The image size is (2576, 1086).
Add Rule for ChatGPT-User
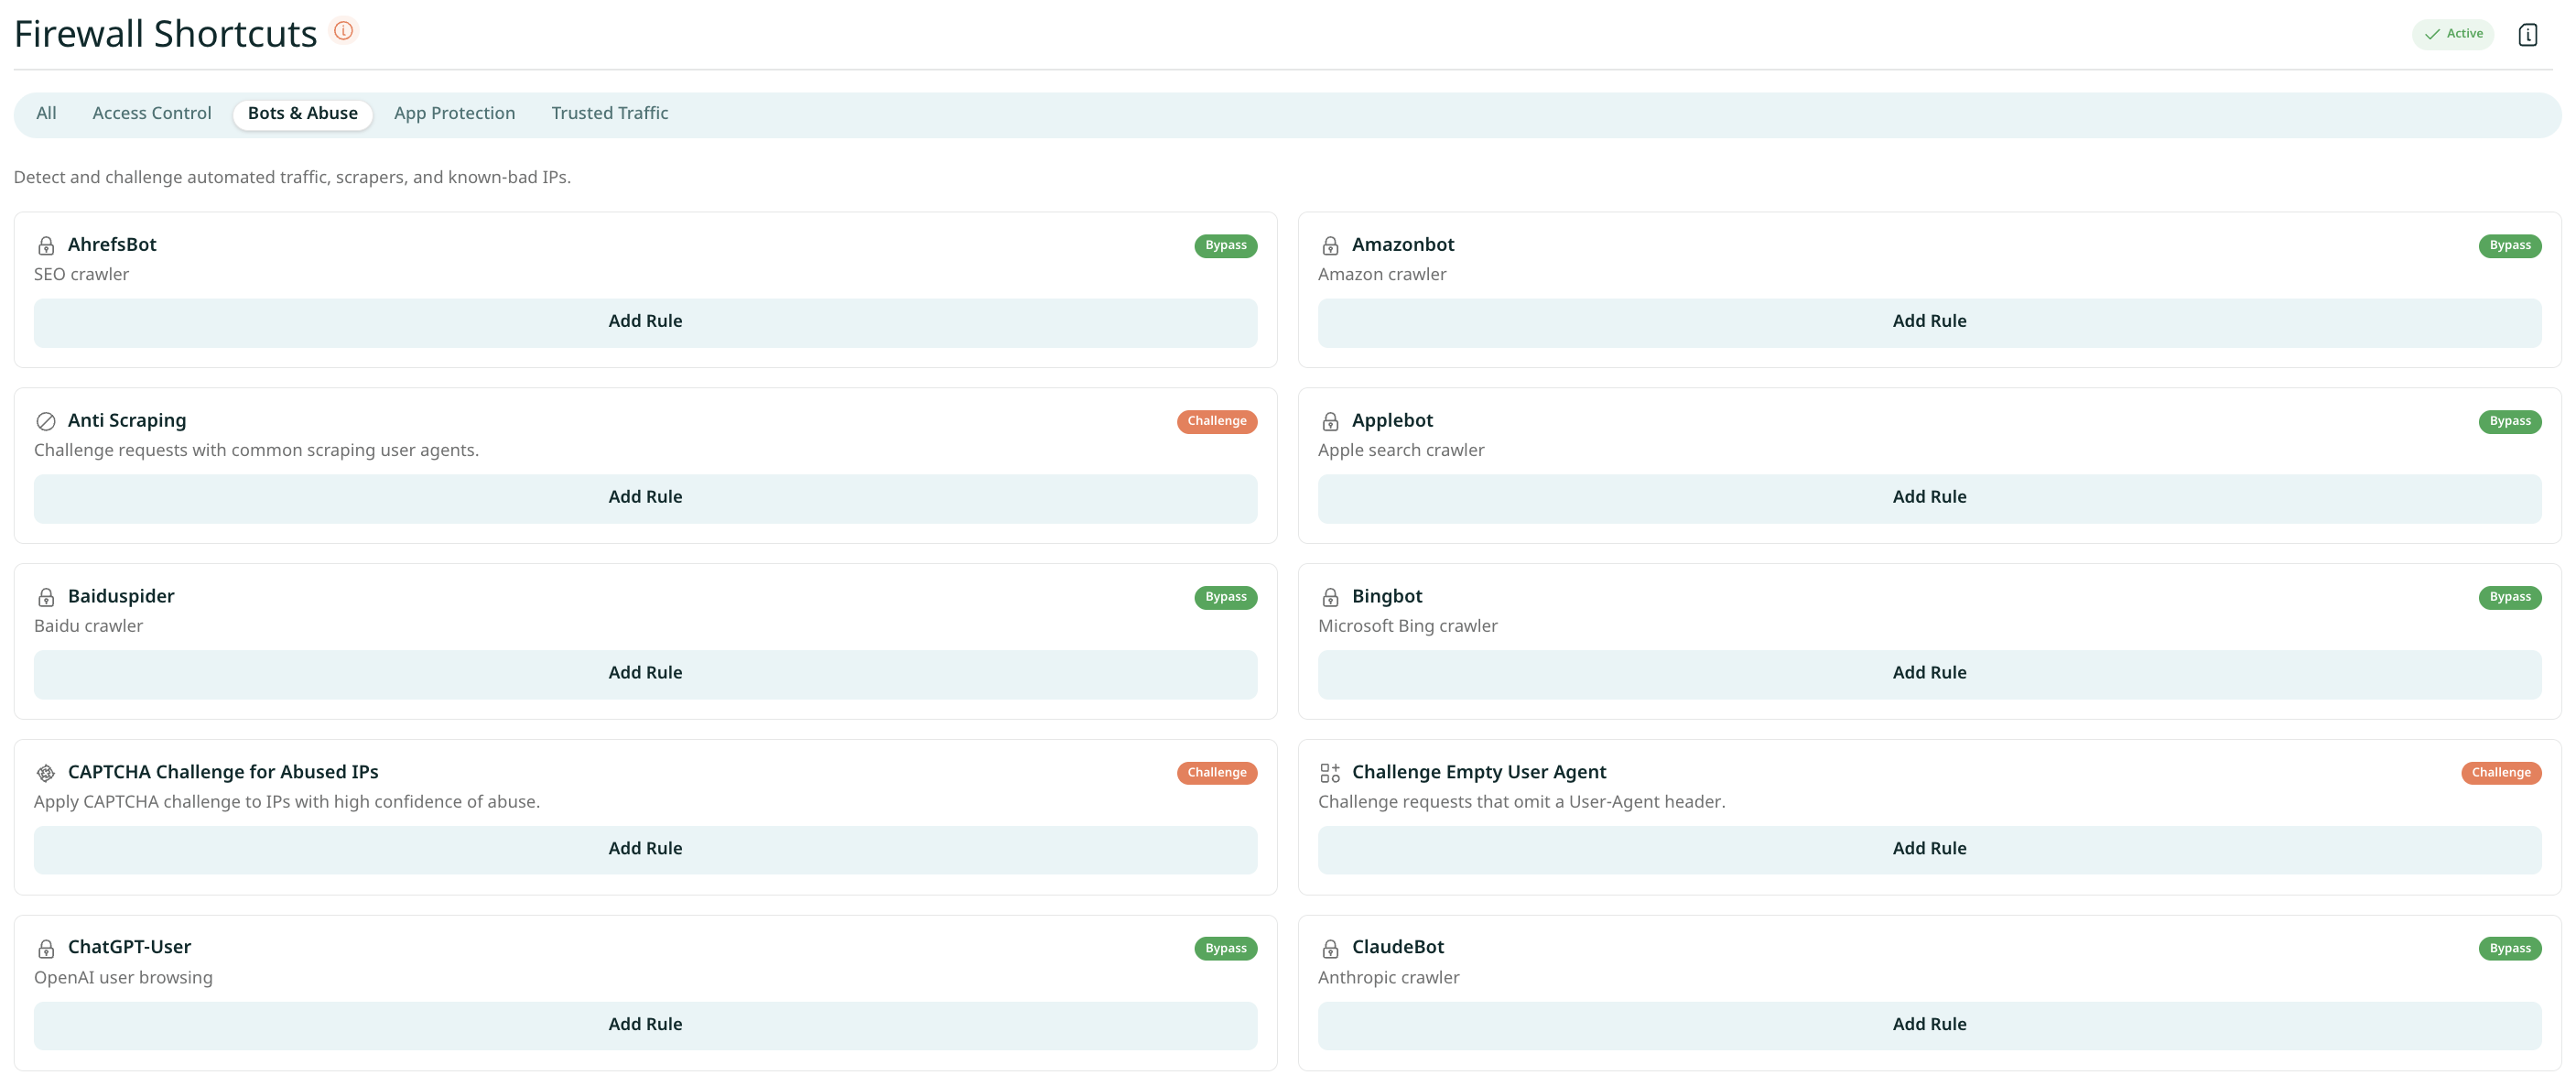point(645,1025)
